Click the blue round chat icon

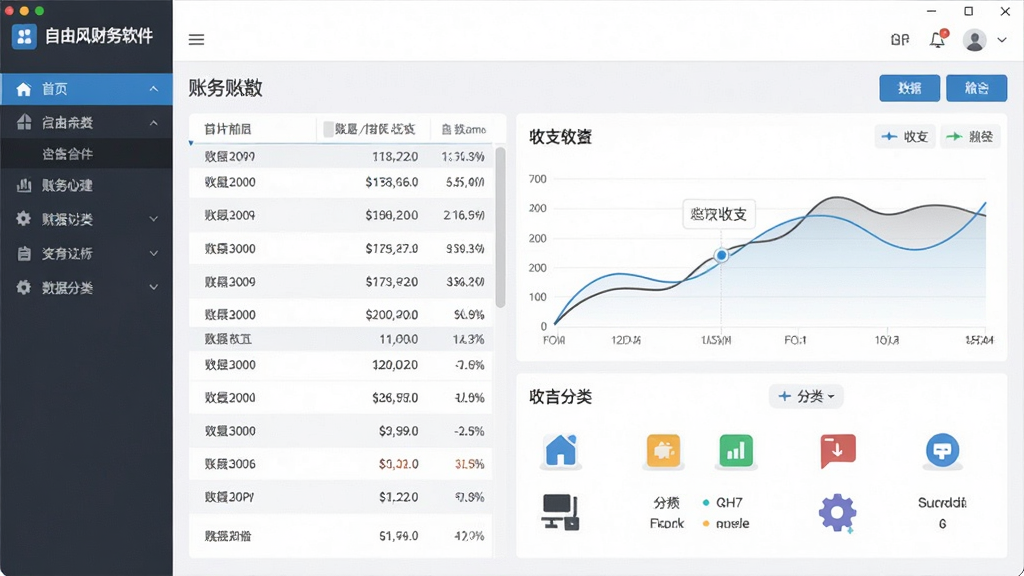(x=942, y=450)
